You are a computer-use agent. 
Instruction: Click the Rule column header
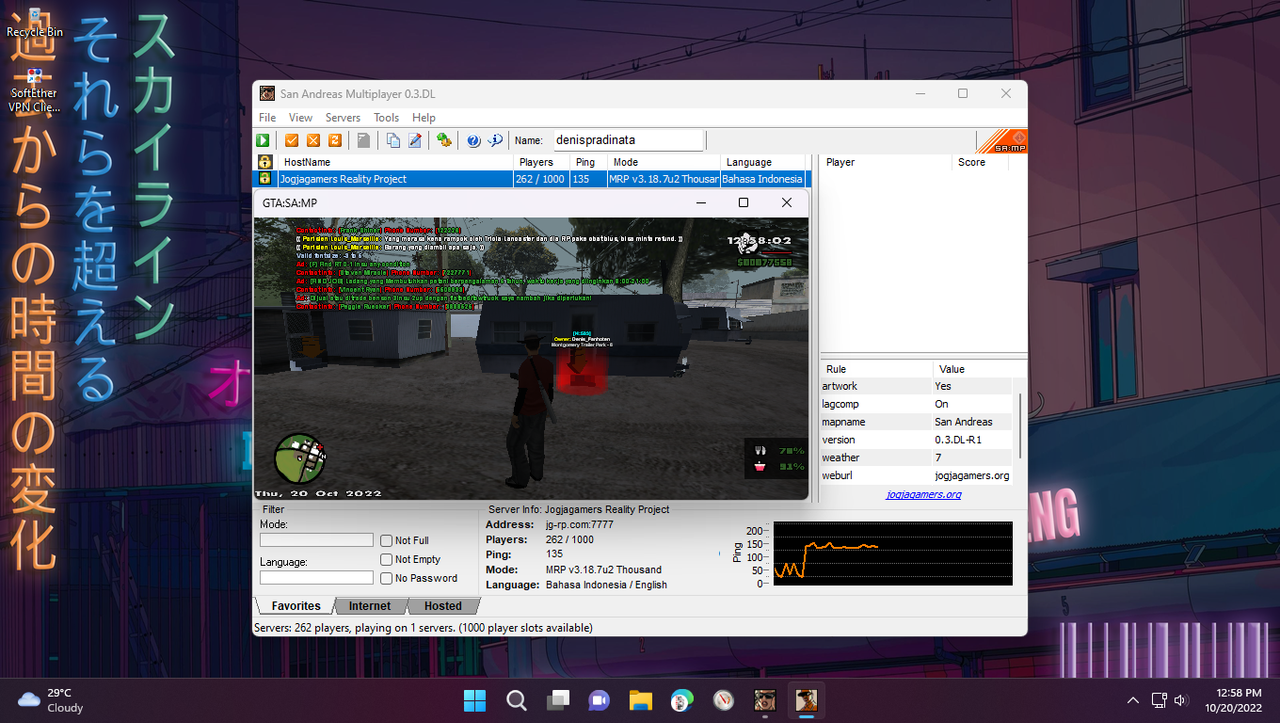(x=876, y=369)
